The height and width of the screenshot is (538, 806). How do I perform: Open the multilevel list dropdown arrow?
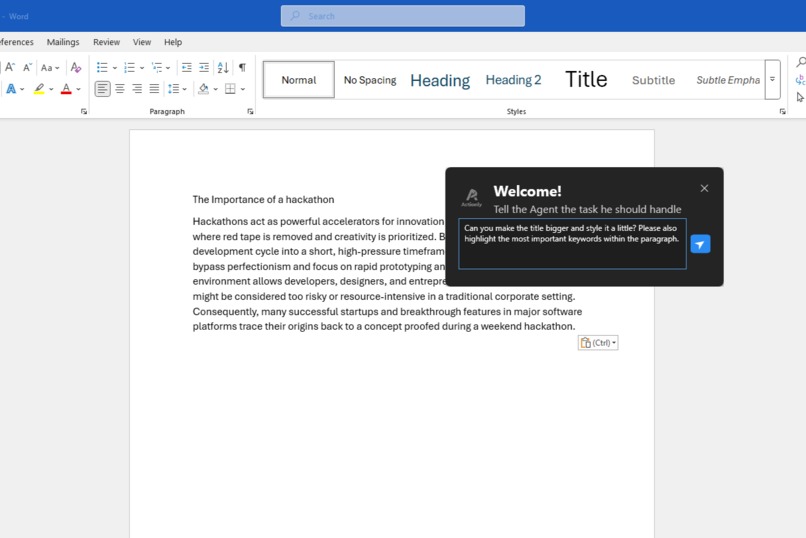pyautogui.click(x=168, y=68)
